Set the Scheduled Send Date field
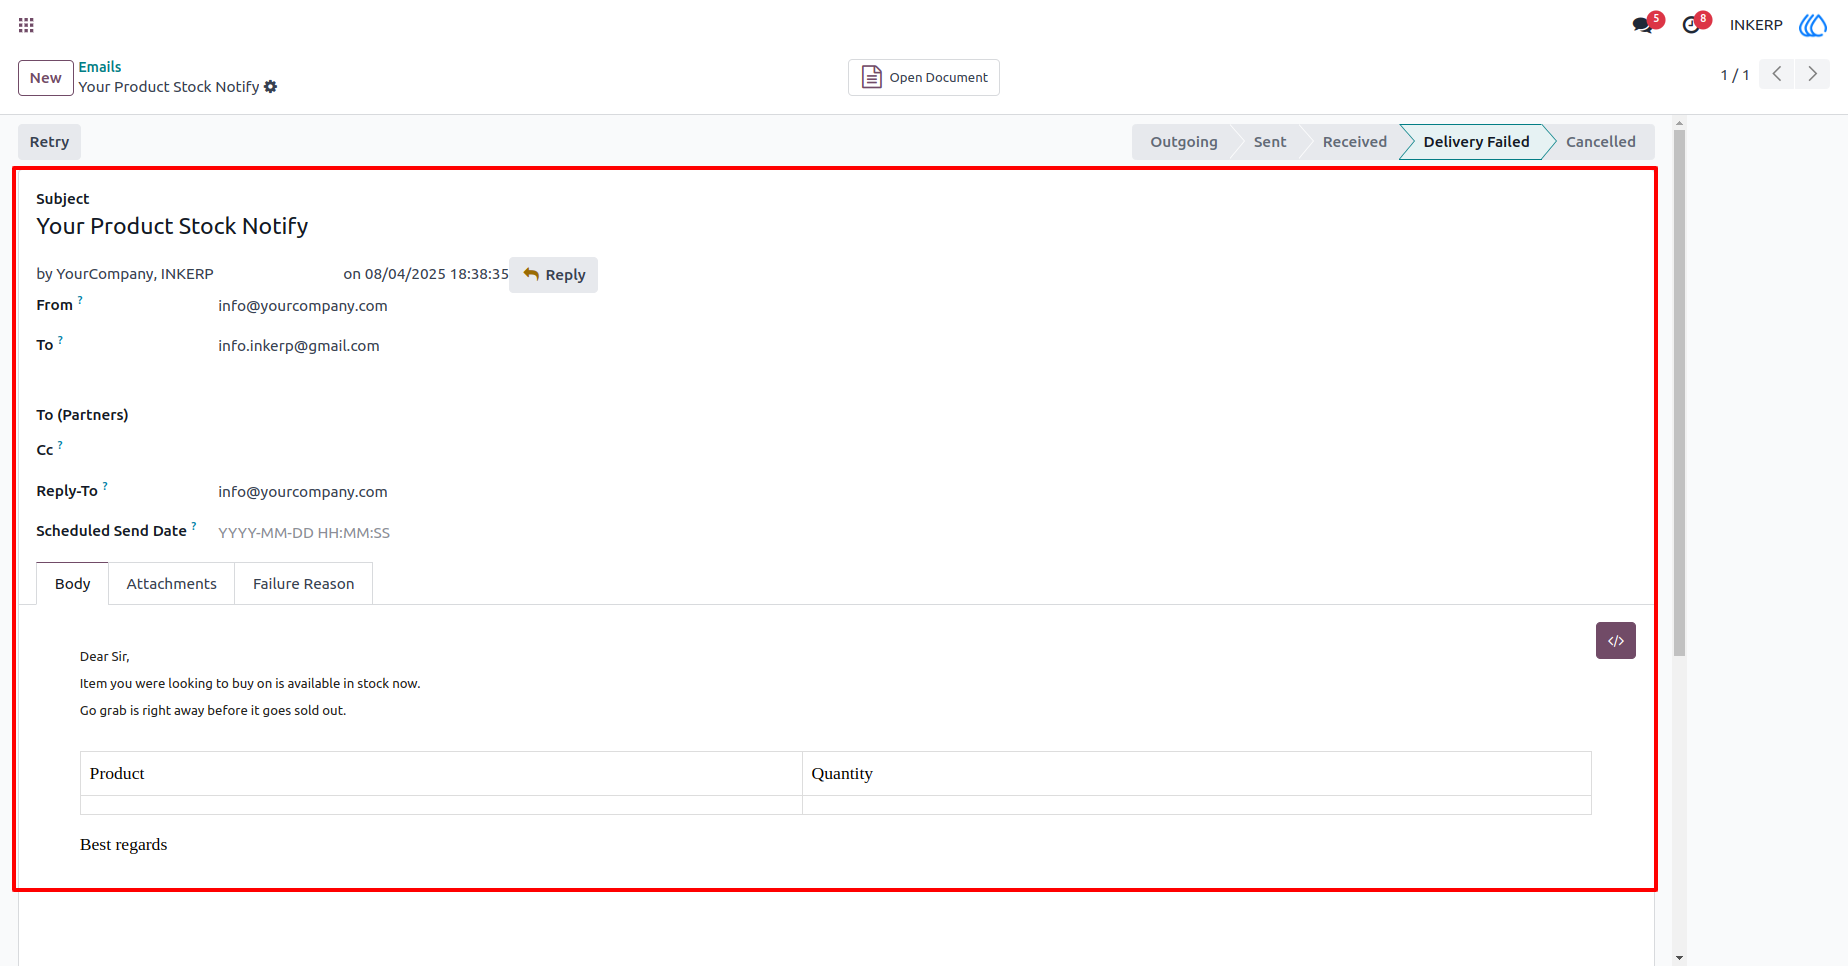 tap(304, 533)
